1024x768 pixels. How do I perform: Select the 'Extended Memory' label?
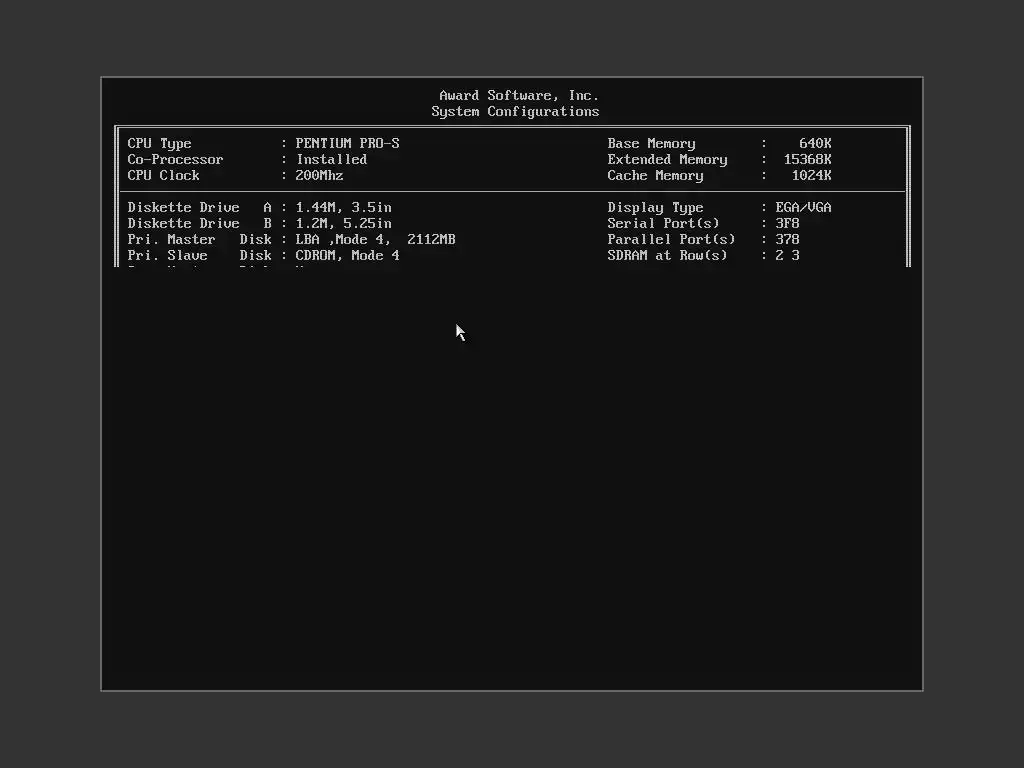667,159
